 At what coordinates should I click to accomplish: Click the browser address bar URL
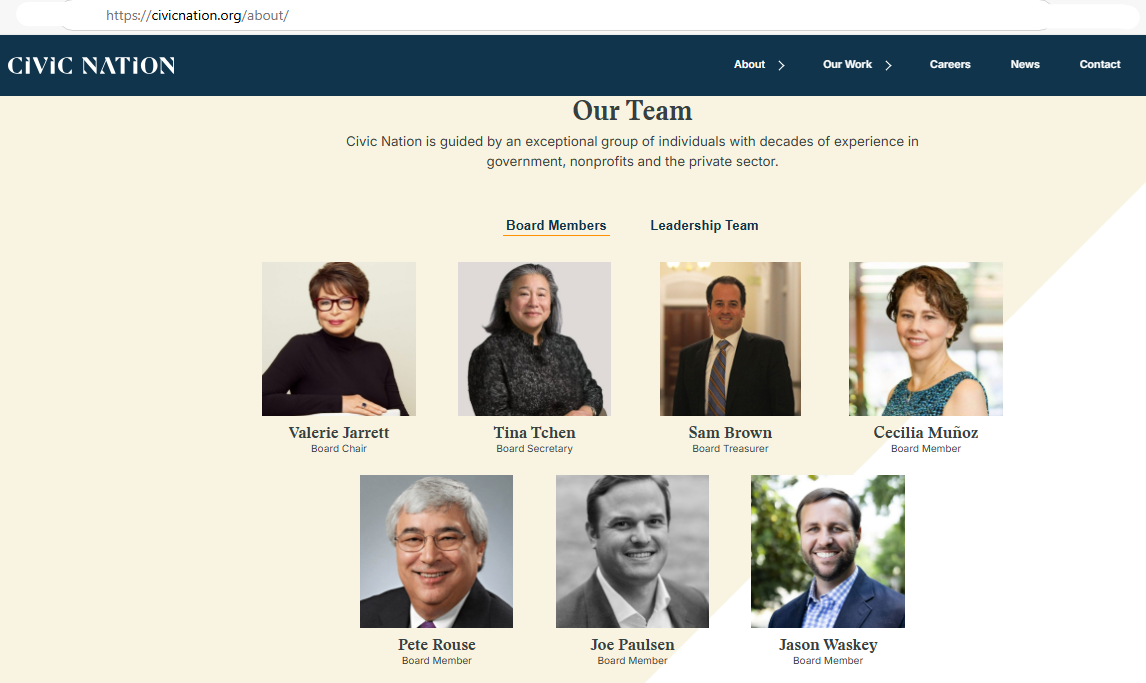click(x=197, y=15)
